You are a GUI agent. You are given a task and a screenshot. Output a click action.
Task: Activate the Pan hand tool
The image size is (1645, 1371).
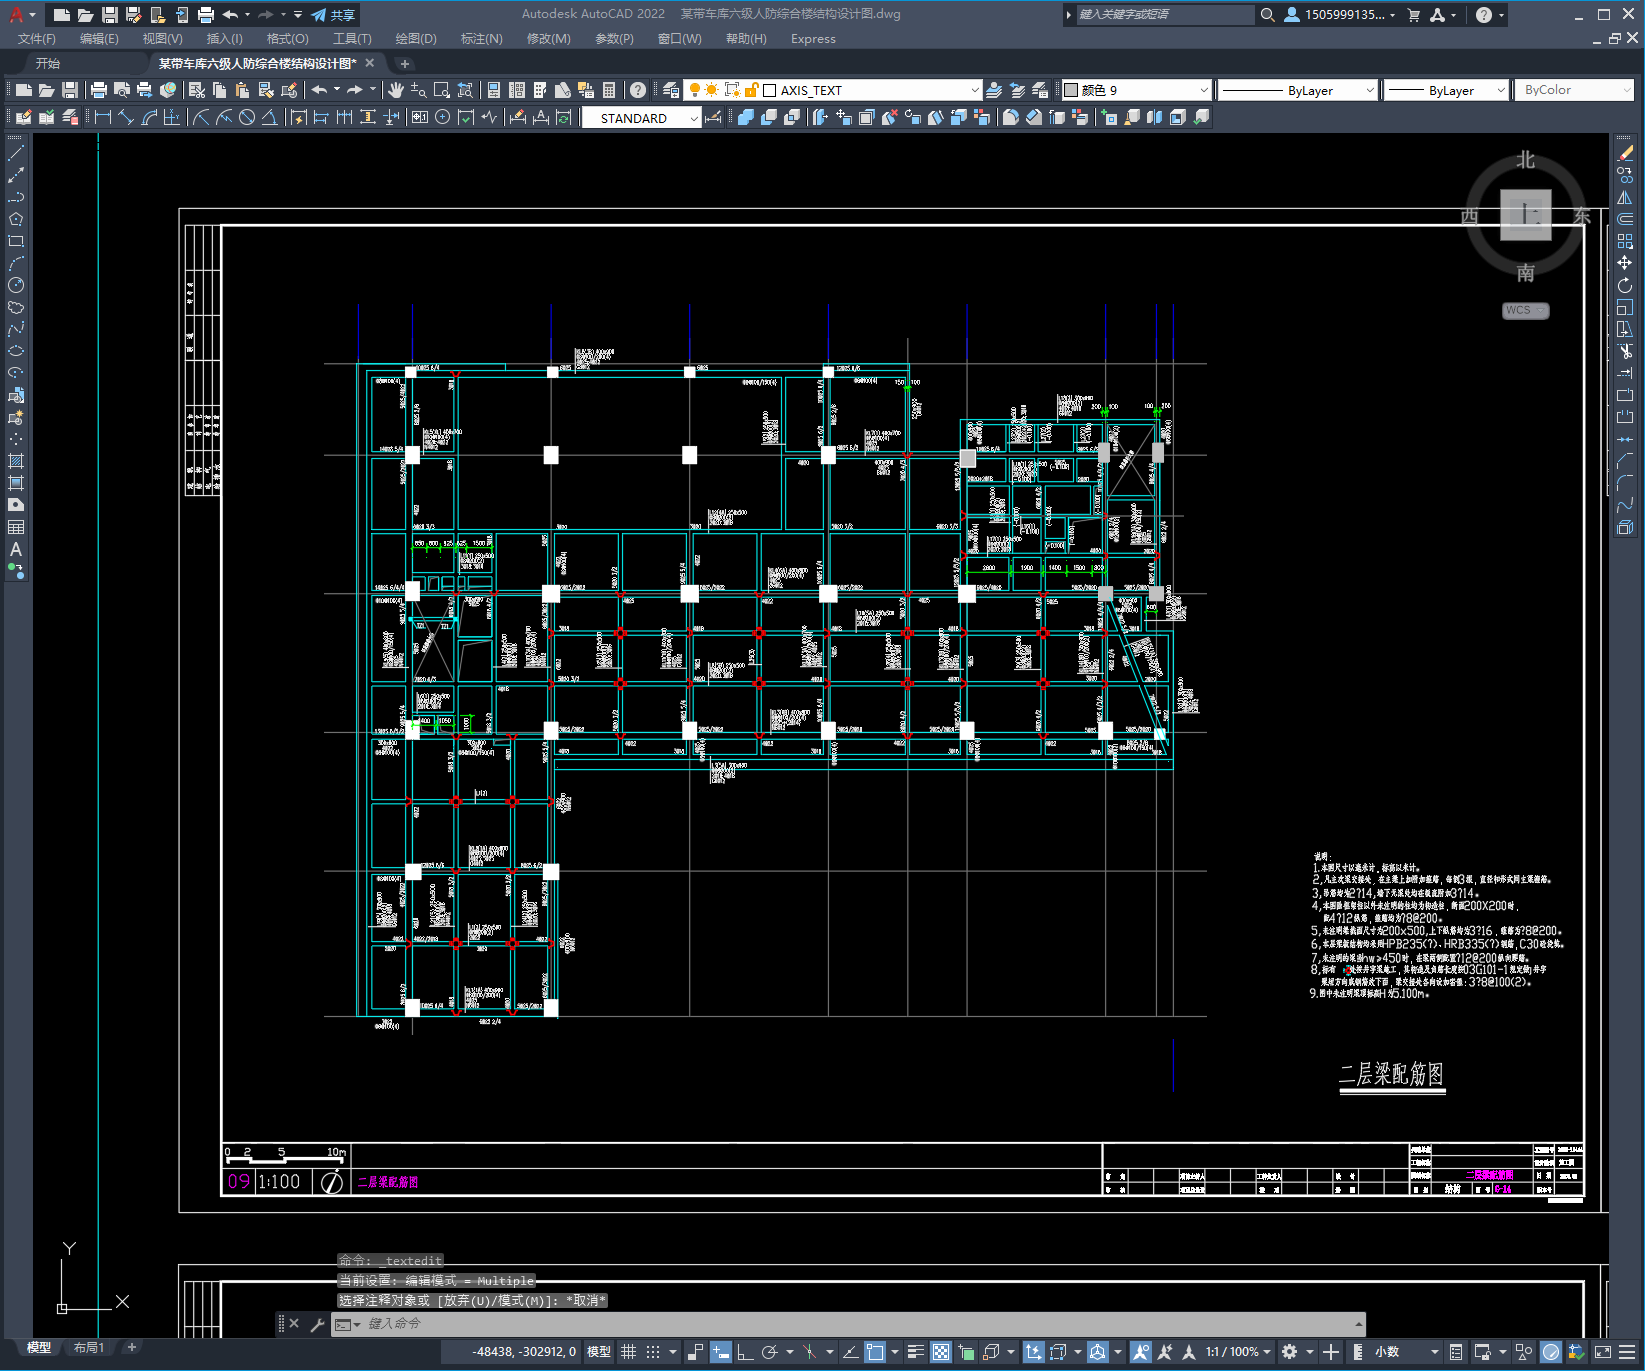pyautogui.click(x=396, y=90)
